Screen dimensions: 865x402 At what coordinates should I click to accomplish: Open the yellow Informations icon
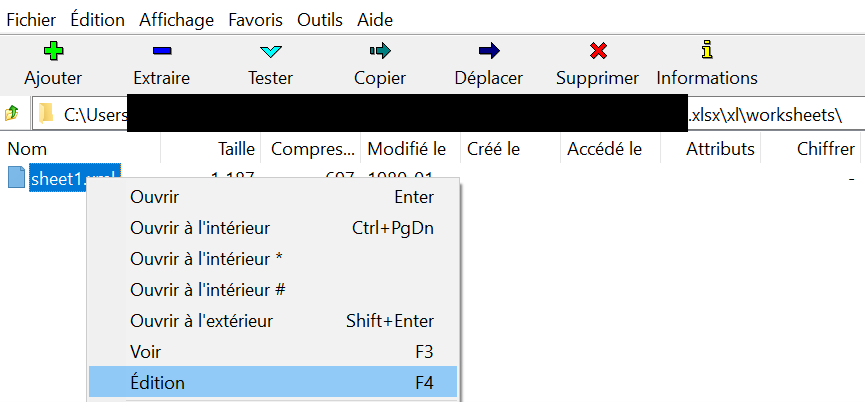pos(707,50)
